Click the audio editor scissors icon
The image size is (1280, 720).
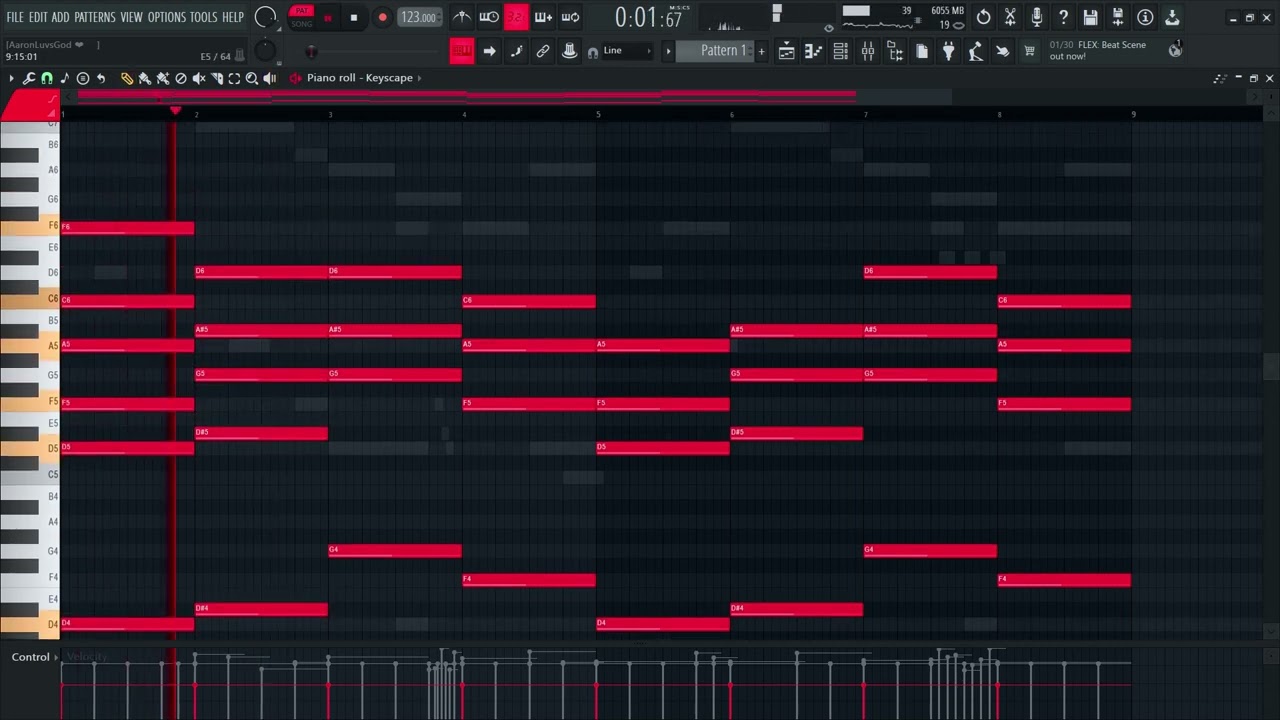pos(1010,17)
